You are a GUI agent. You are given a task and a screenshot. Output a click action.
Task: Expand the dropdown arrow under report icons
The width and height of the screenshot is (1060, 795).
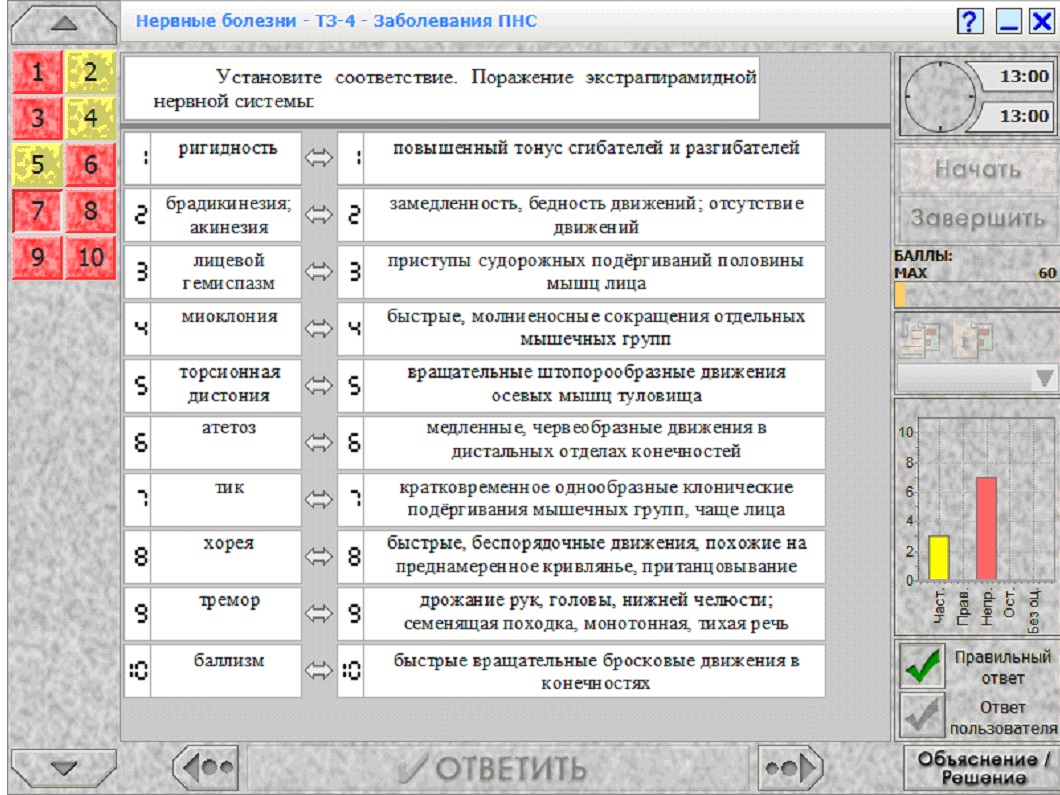point(1044,378)
